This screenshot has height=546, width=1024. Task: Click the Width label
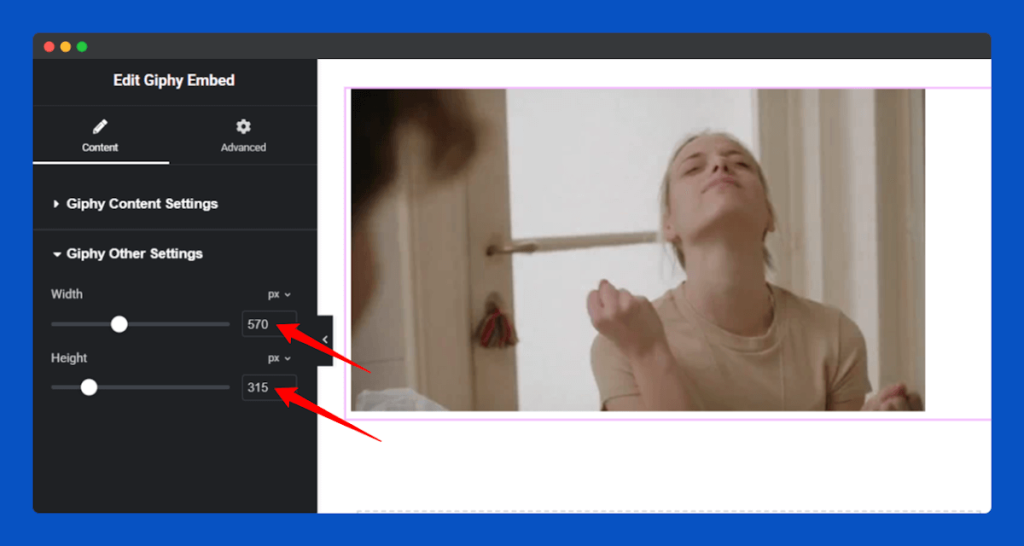tap(67, 295)
